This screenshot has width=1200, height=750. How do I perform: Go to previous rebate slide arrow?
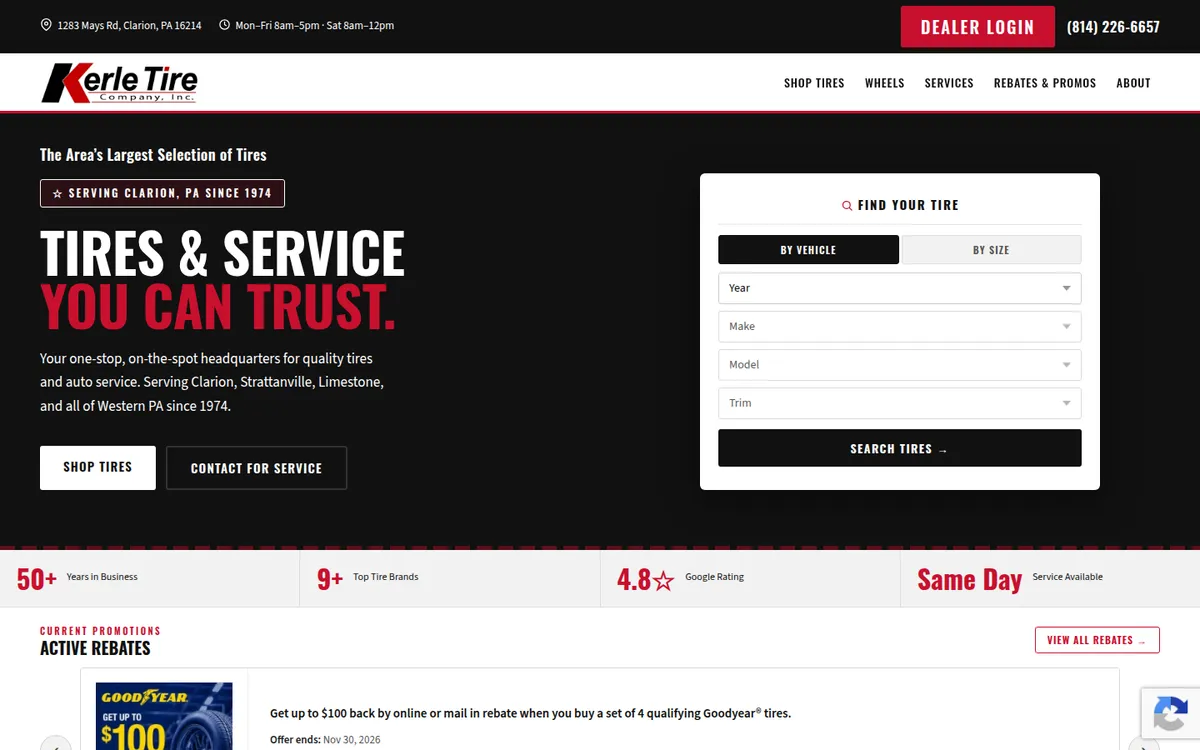tap(56, 743)
